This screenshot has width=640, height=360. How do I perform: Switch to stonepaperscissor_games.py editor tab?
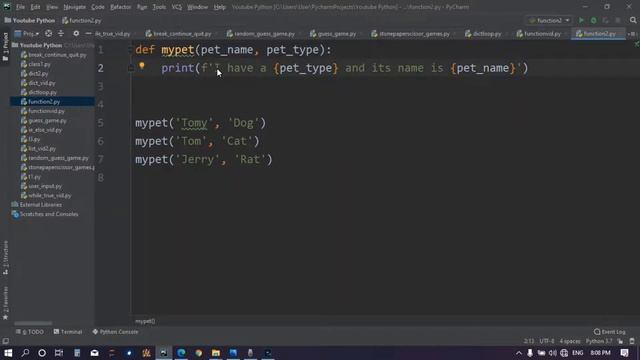pos(412,34)
